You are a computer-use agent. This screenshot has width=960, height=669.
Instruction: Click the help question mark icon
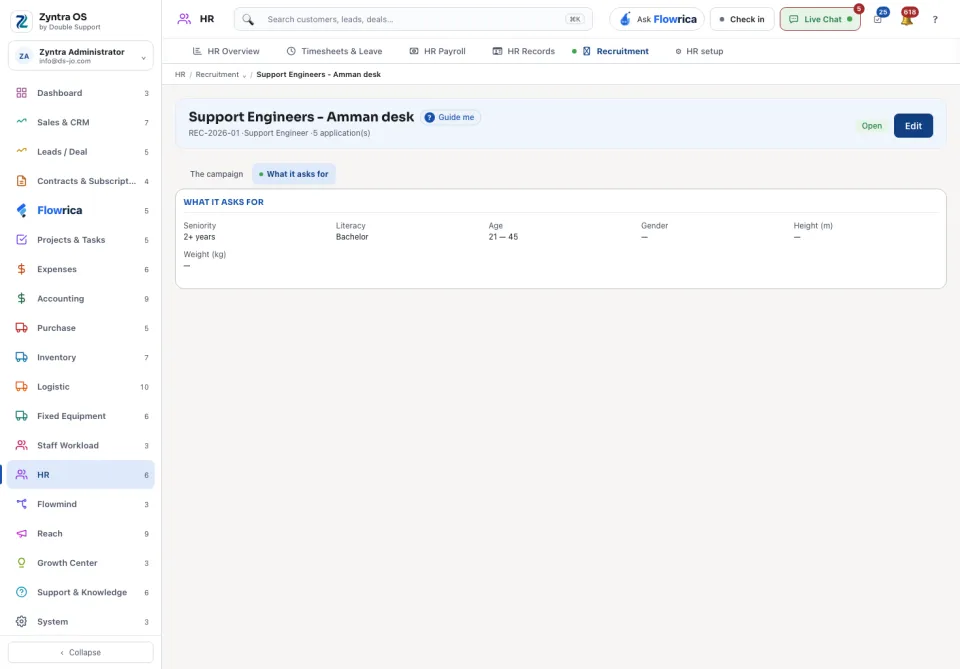(x=935, y=20)
